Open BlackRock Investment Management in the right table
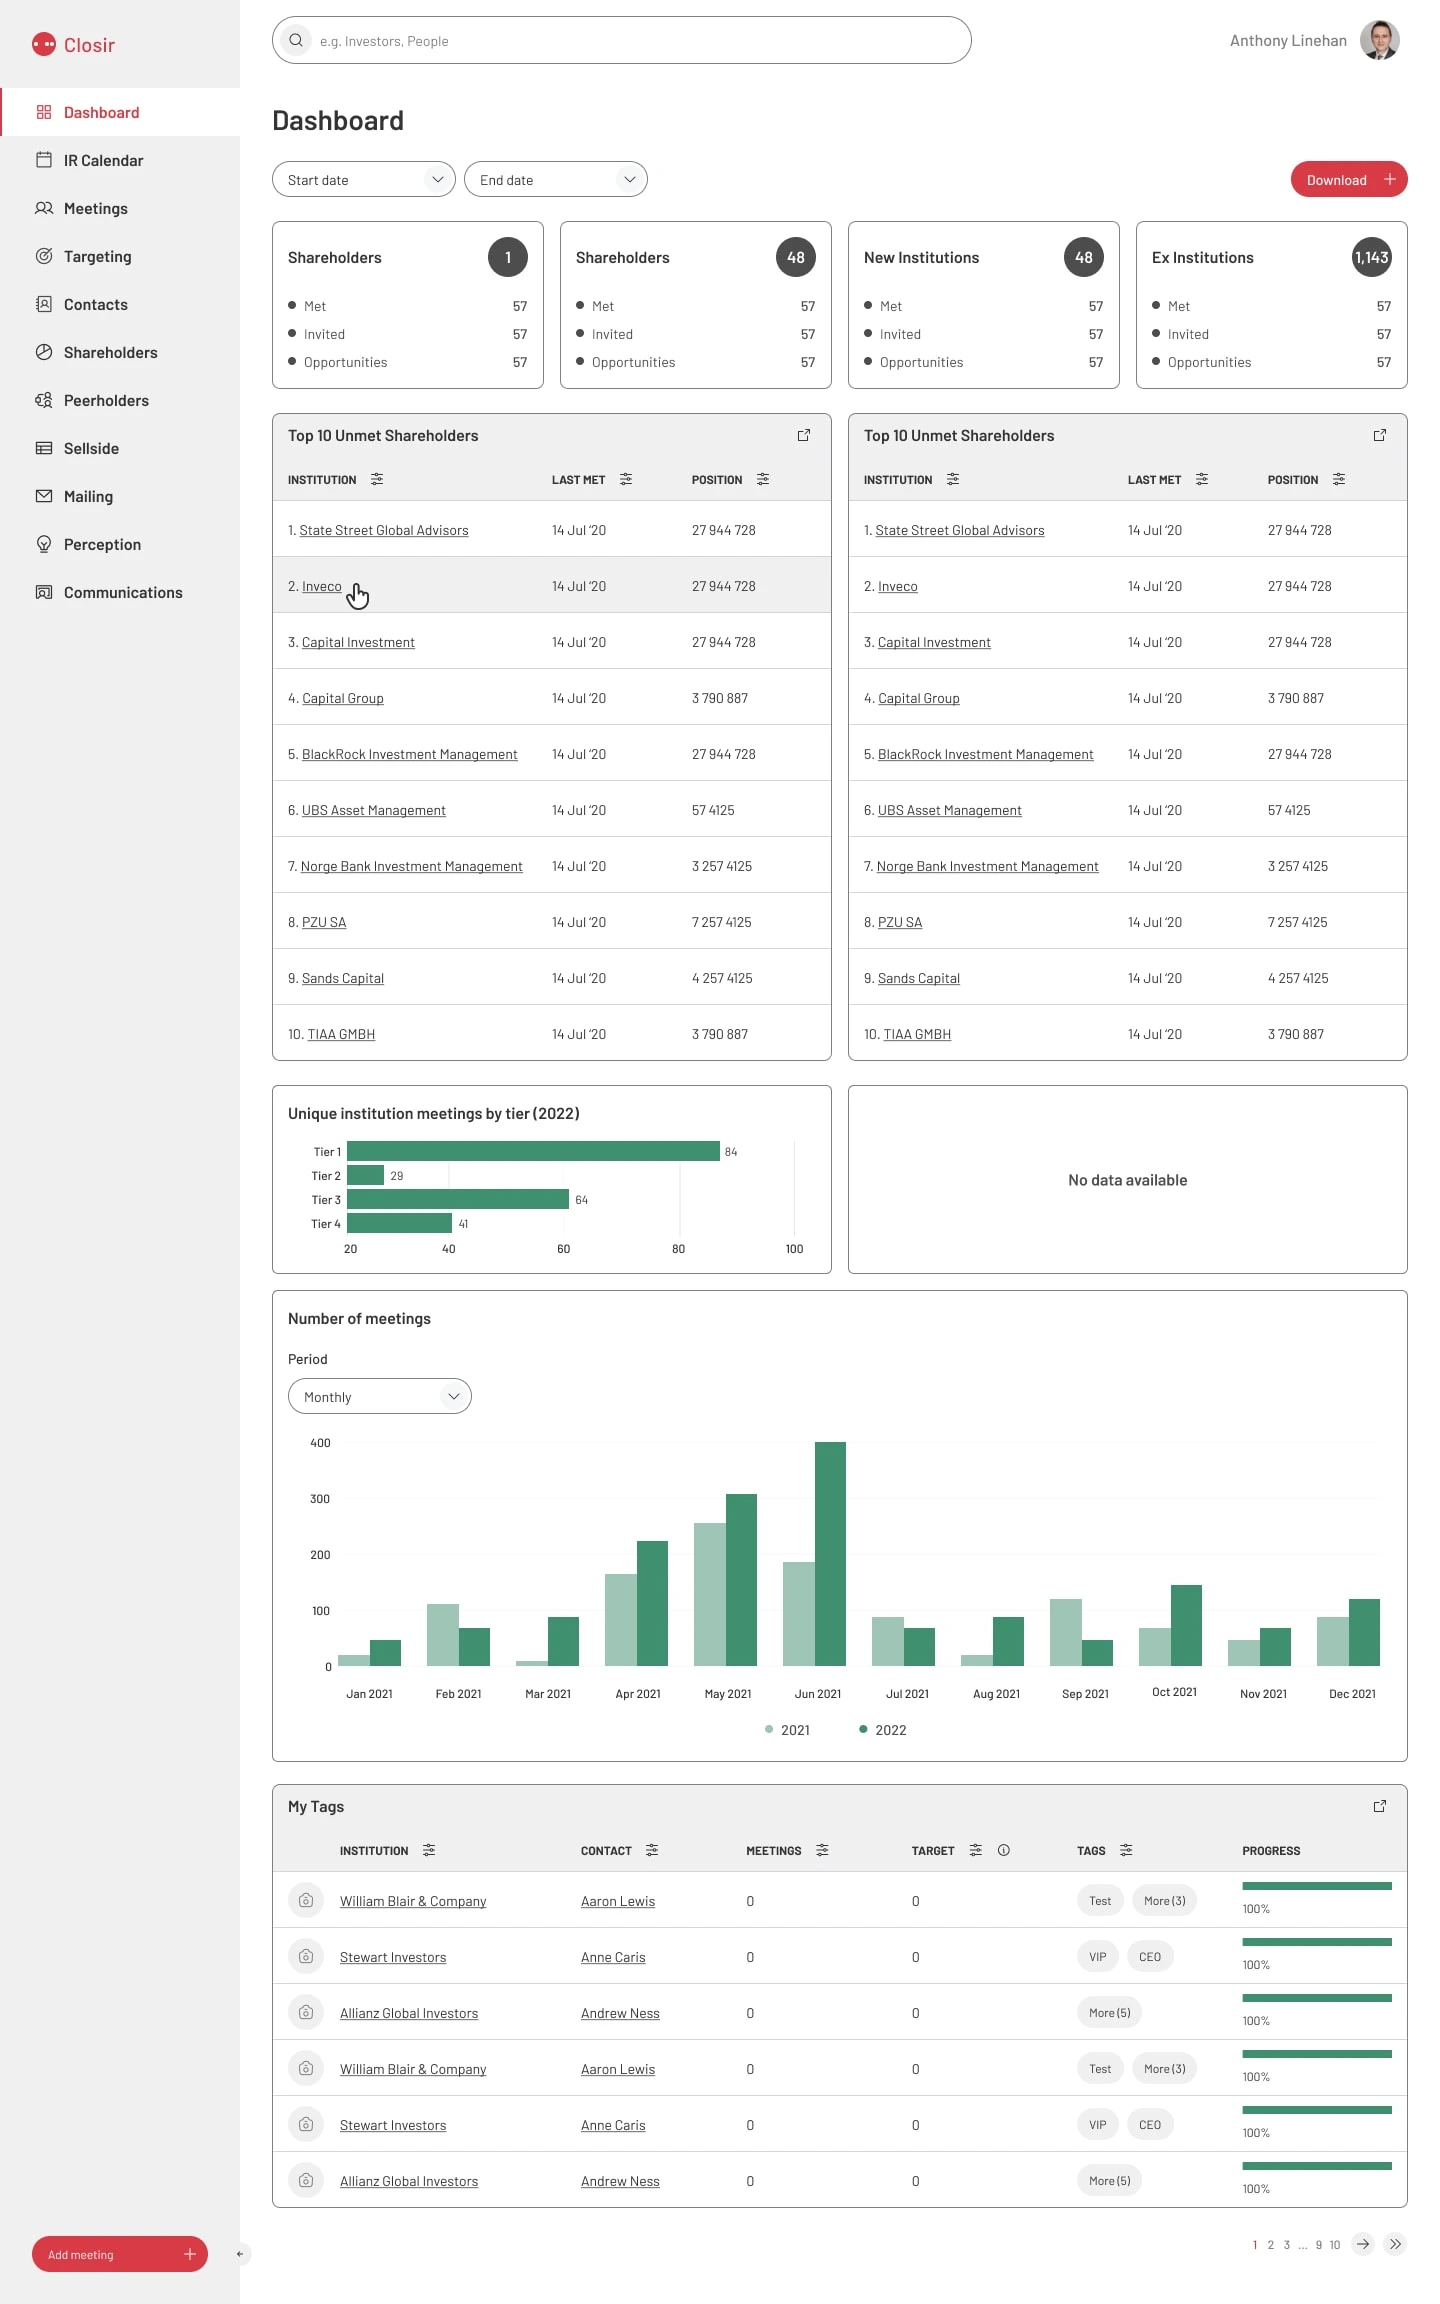Image resolution: width=1440 pixels, height=2304 pixels. click(985, 754)
